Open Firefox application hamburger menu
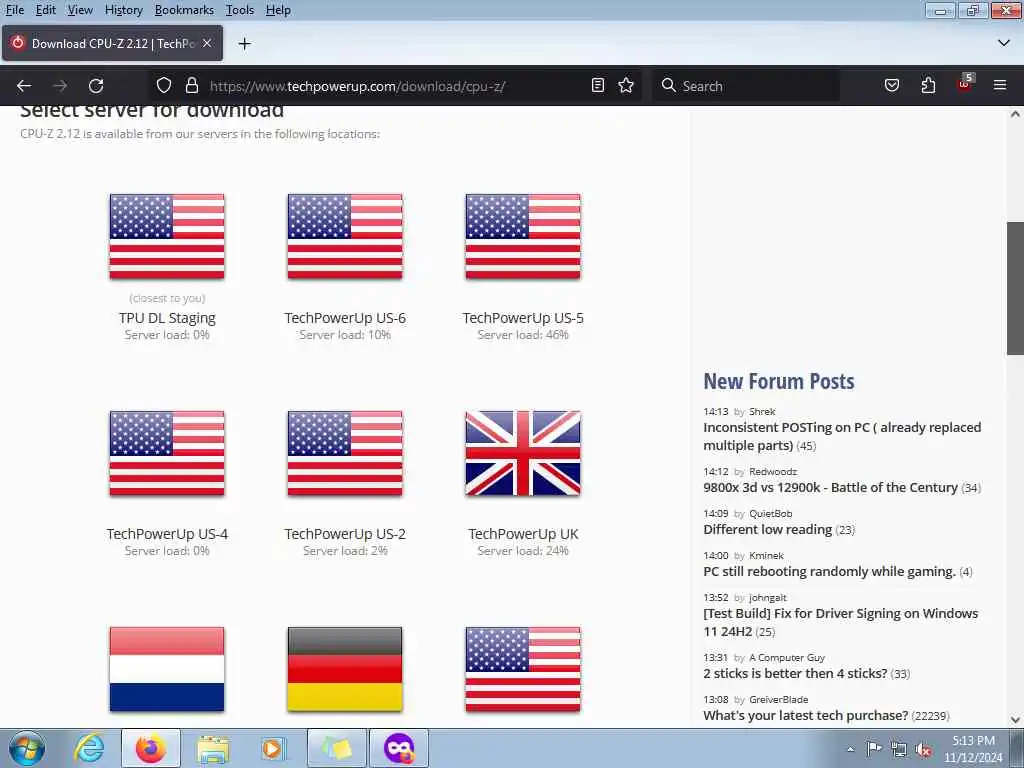Screen dimensions: 1024x768 pyautogui.click(x=1000, y=86)
